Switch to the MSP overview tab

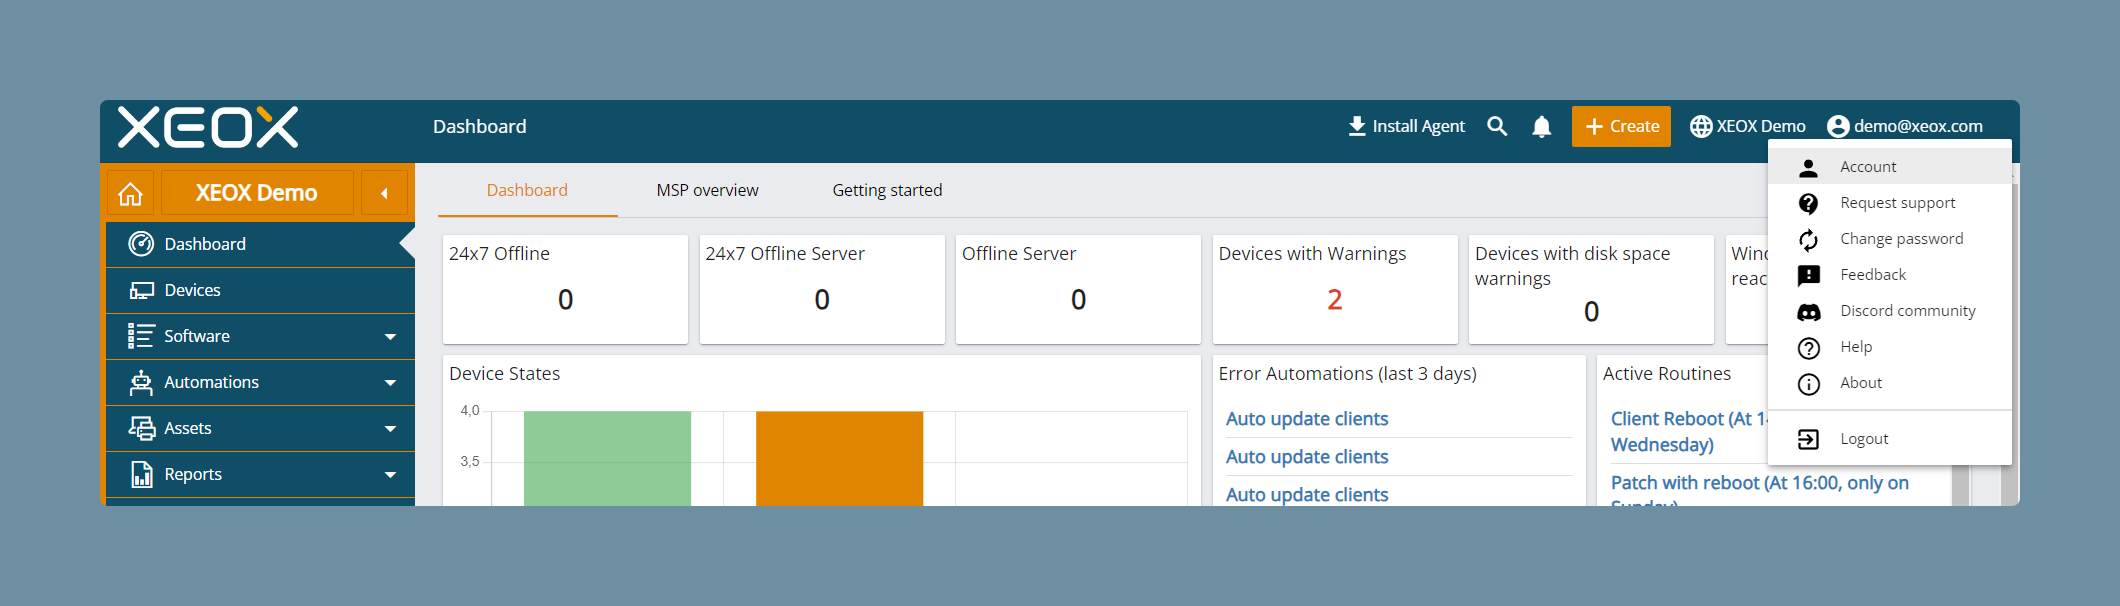coord(707,190)
